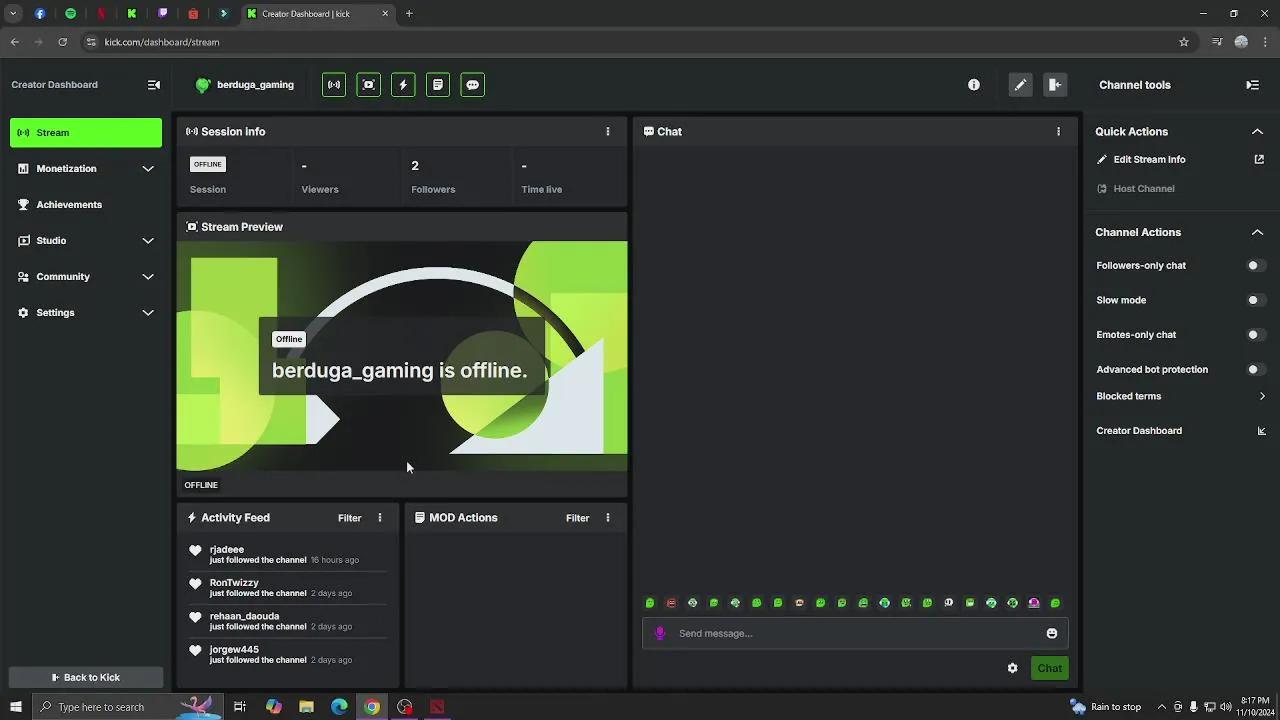The width and height of the screenshot is (1280, 720).
Task: Toggle Activity Feed lightning icon in top toolbar
Action: point(403,85)
